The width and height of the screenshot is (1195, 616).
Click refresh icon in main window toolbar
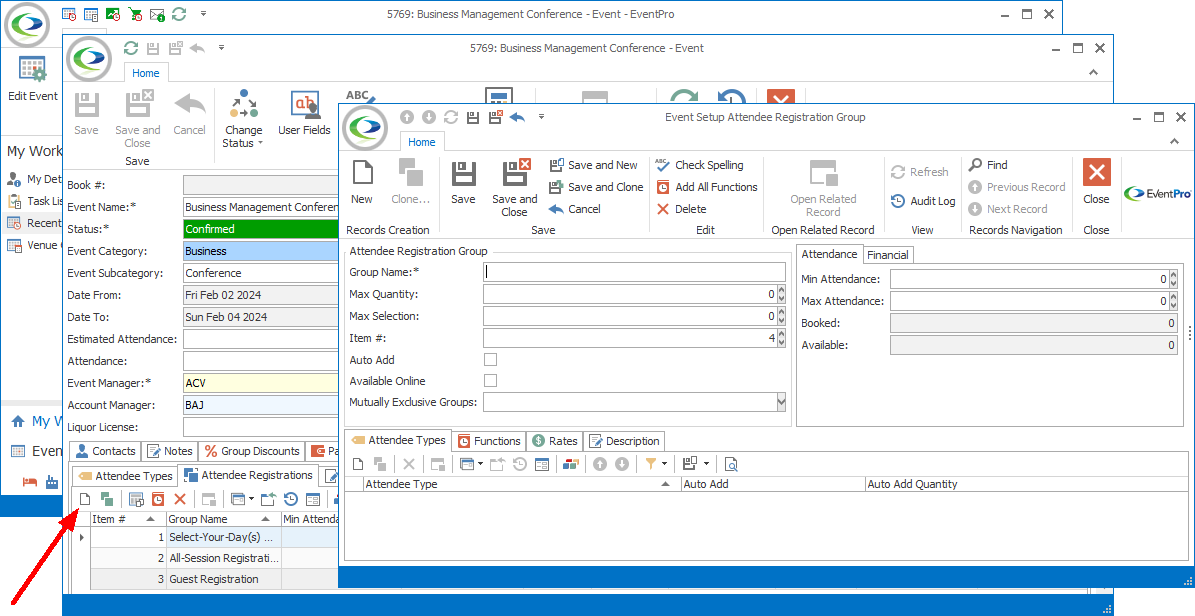point(179,14)
